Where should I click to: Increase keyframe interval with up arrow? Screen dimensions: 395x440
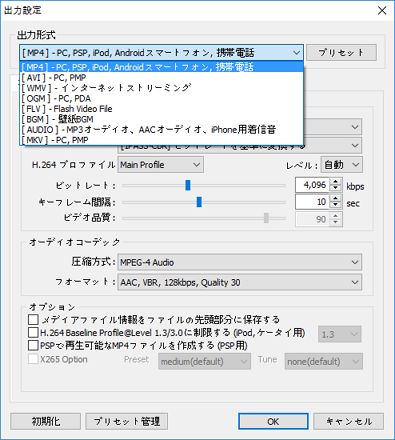pos(336,198)
